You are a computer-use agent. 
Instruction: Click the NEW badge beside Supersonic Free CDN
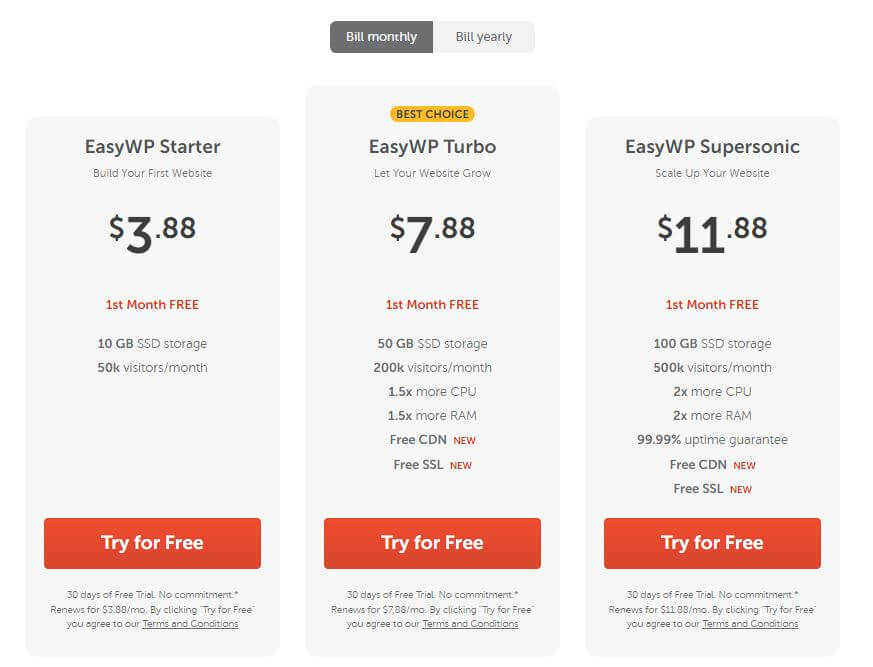point(745,466)
